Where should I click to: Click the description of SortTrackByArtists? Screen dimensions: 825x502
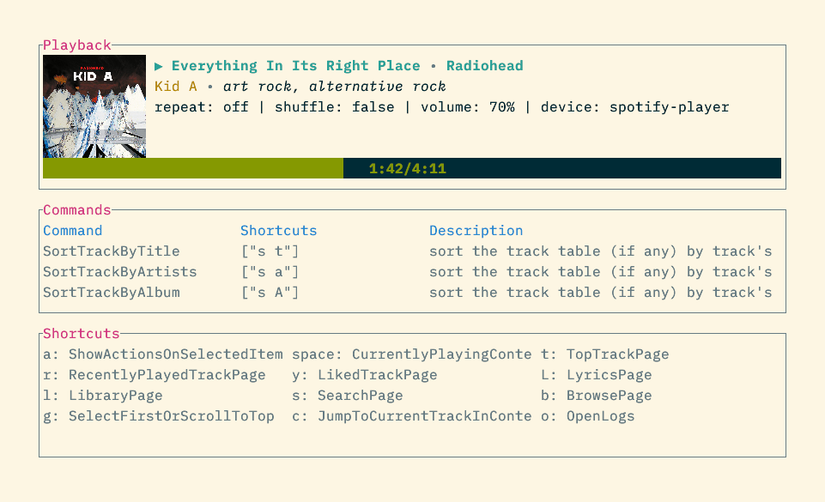601,272
